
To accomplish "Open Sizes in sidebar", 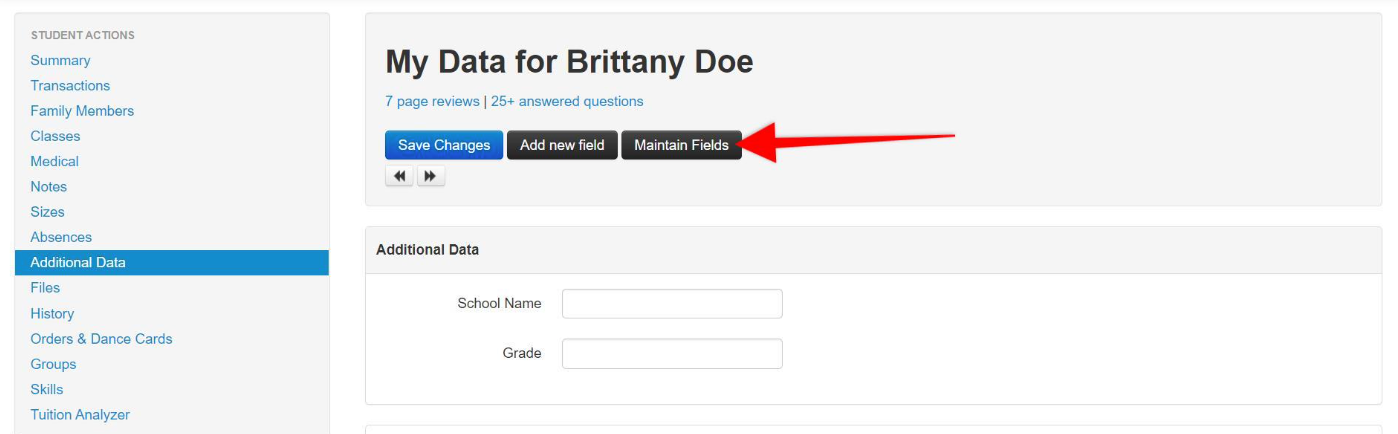I will click(47, 212).
